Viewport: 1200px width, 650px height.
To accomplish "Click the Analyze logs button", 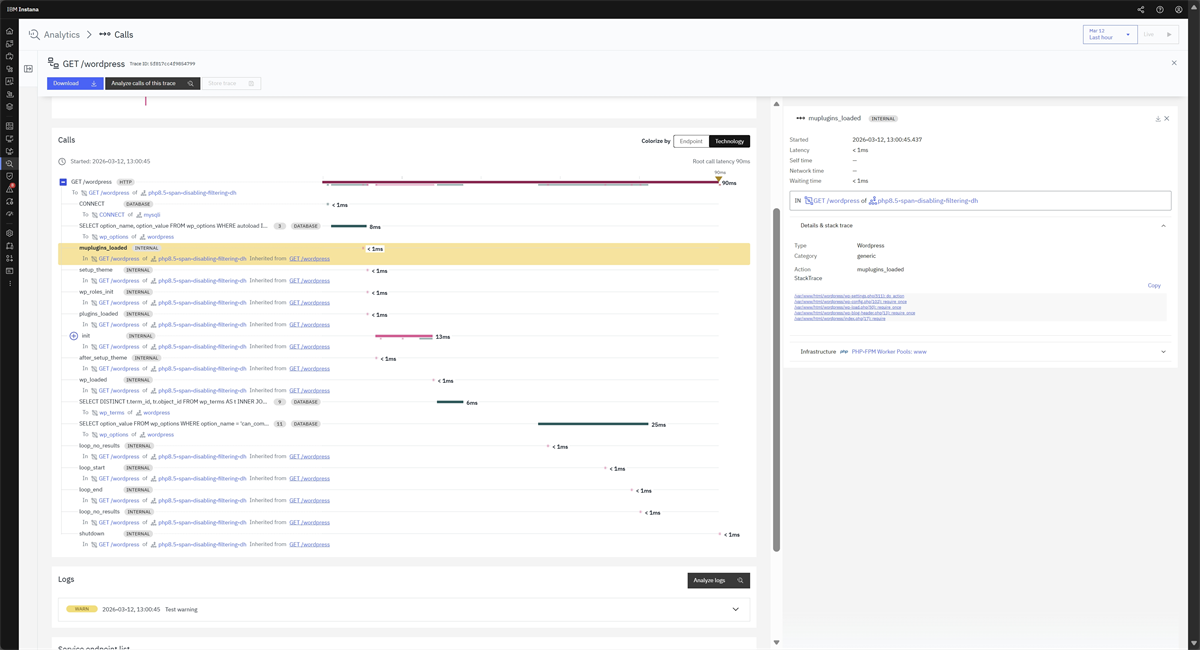I will [x=719, y=580].
